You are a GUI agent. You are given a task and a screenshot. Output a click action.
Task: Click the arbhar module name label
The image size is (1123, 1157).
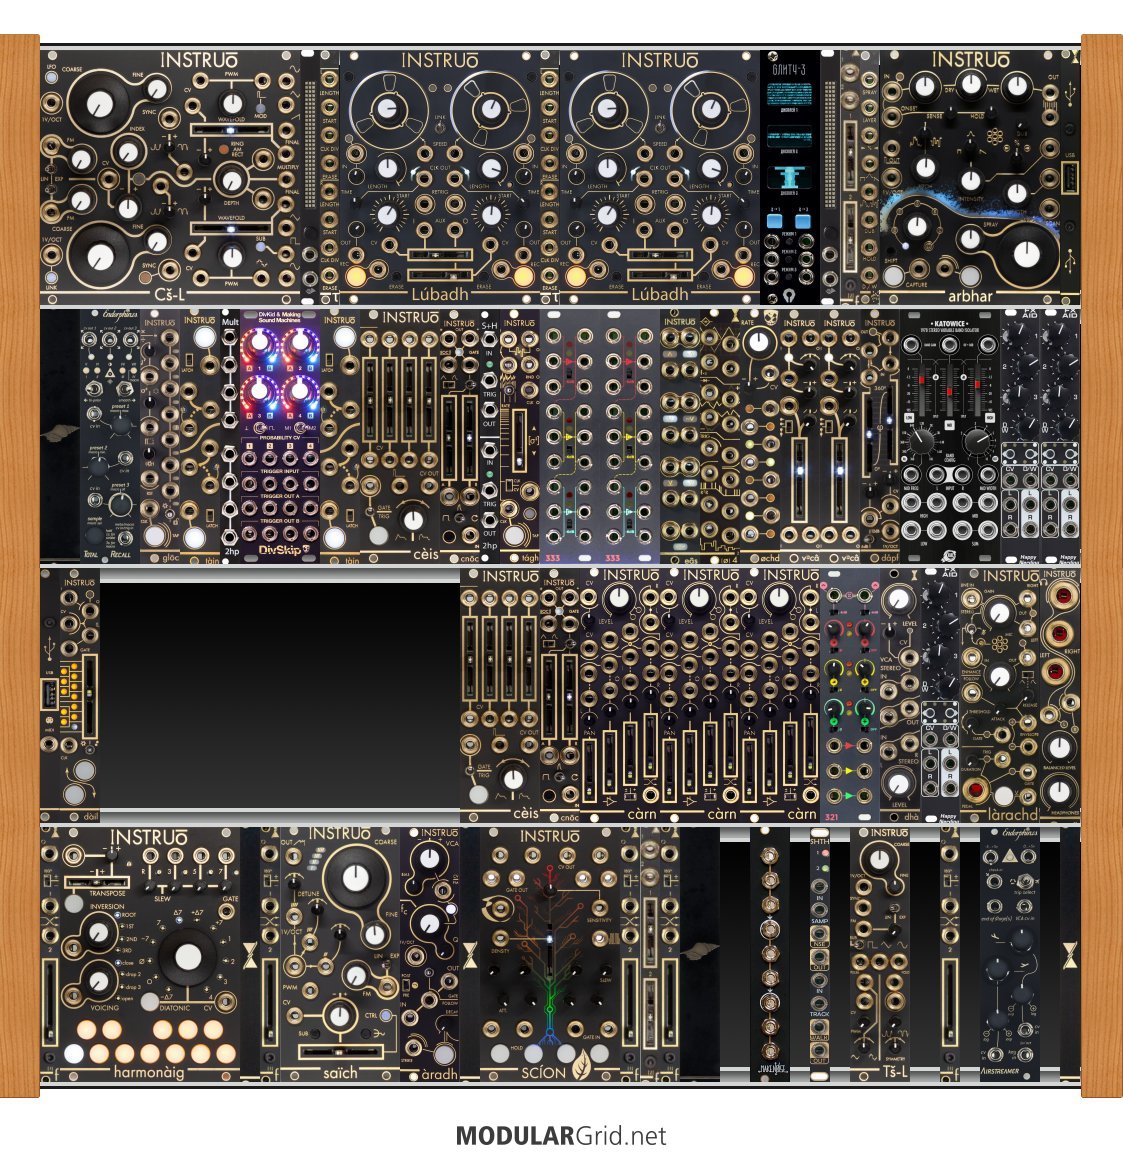[x=970, y=296]
